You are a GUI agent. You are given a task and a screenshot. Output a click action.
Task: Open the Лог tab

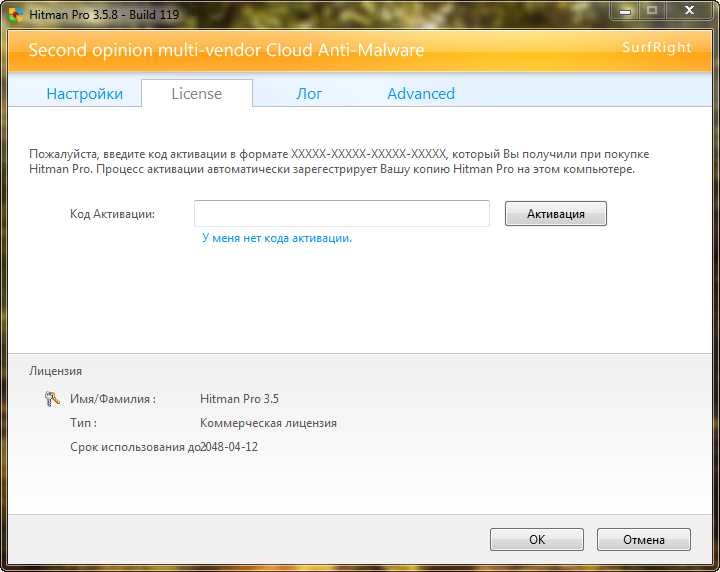(309, 94)
